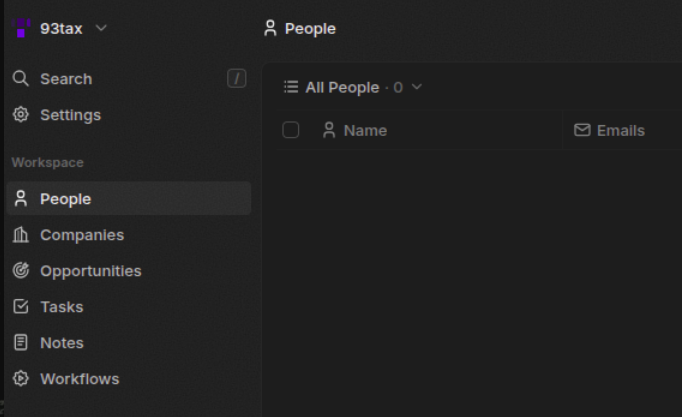
Task: Navigate to Workflows in the sidebar
Action: [80, 379]
